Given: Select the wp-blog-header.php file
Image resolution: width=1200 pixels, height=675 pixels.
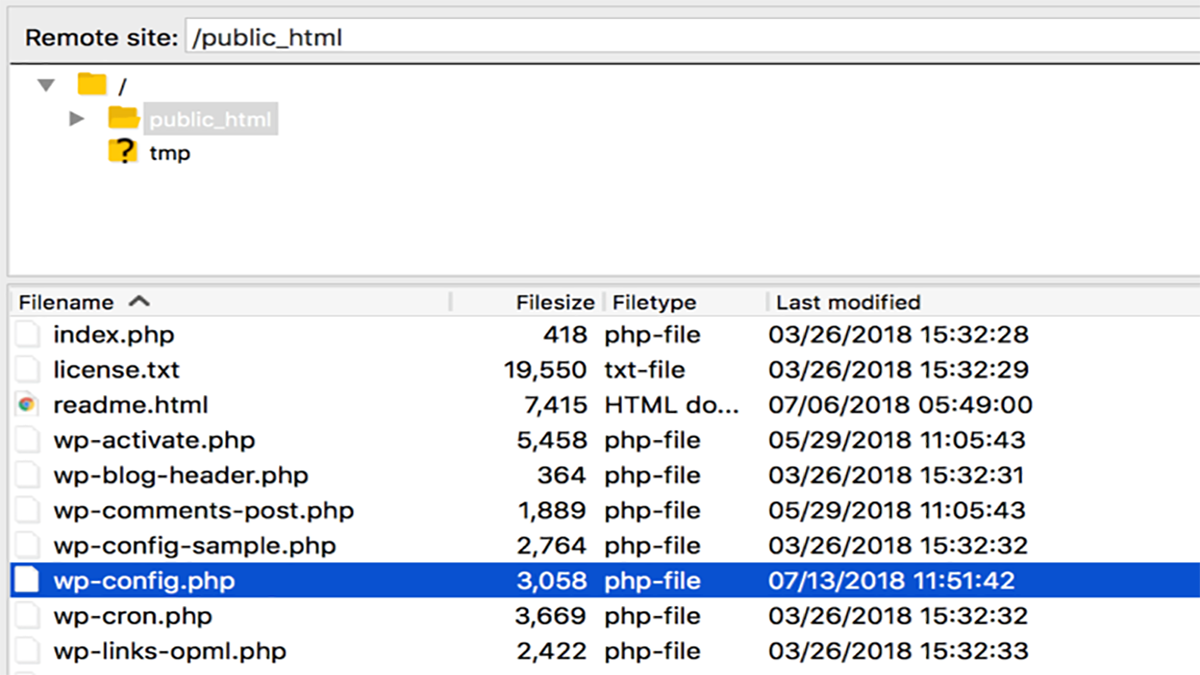Looking at the screenshot, I should pyautogui.click(x=605, y=475).
